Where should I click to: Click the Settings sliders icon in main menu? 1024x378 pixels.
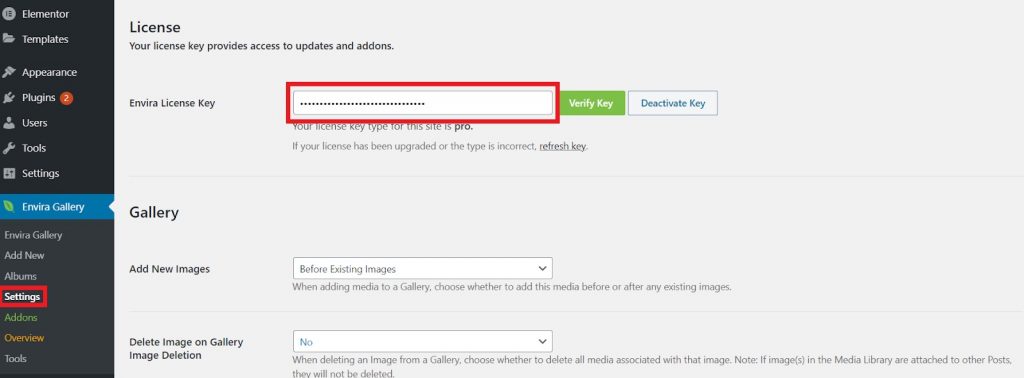point(9,174)
